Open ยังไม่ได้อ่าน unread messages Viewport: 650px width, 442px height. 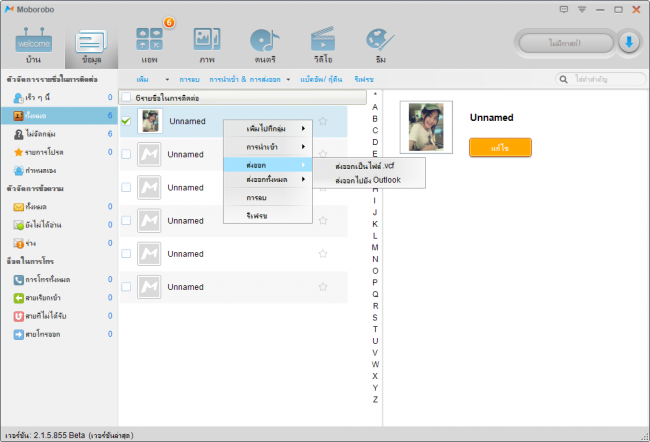[x=59, y=225]
